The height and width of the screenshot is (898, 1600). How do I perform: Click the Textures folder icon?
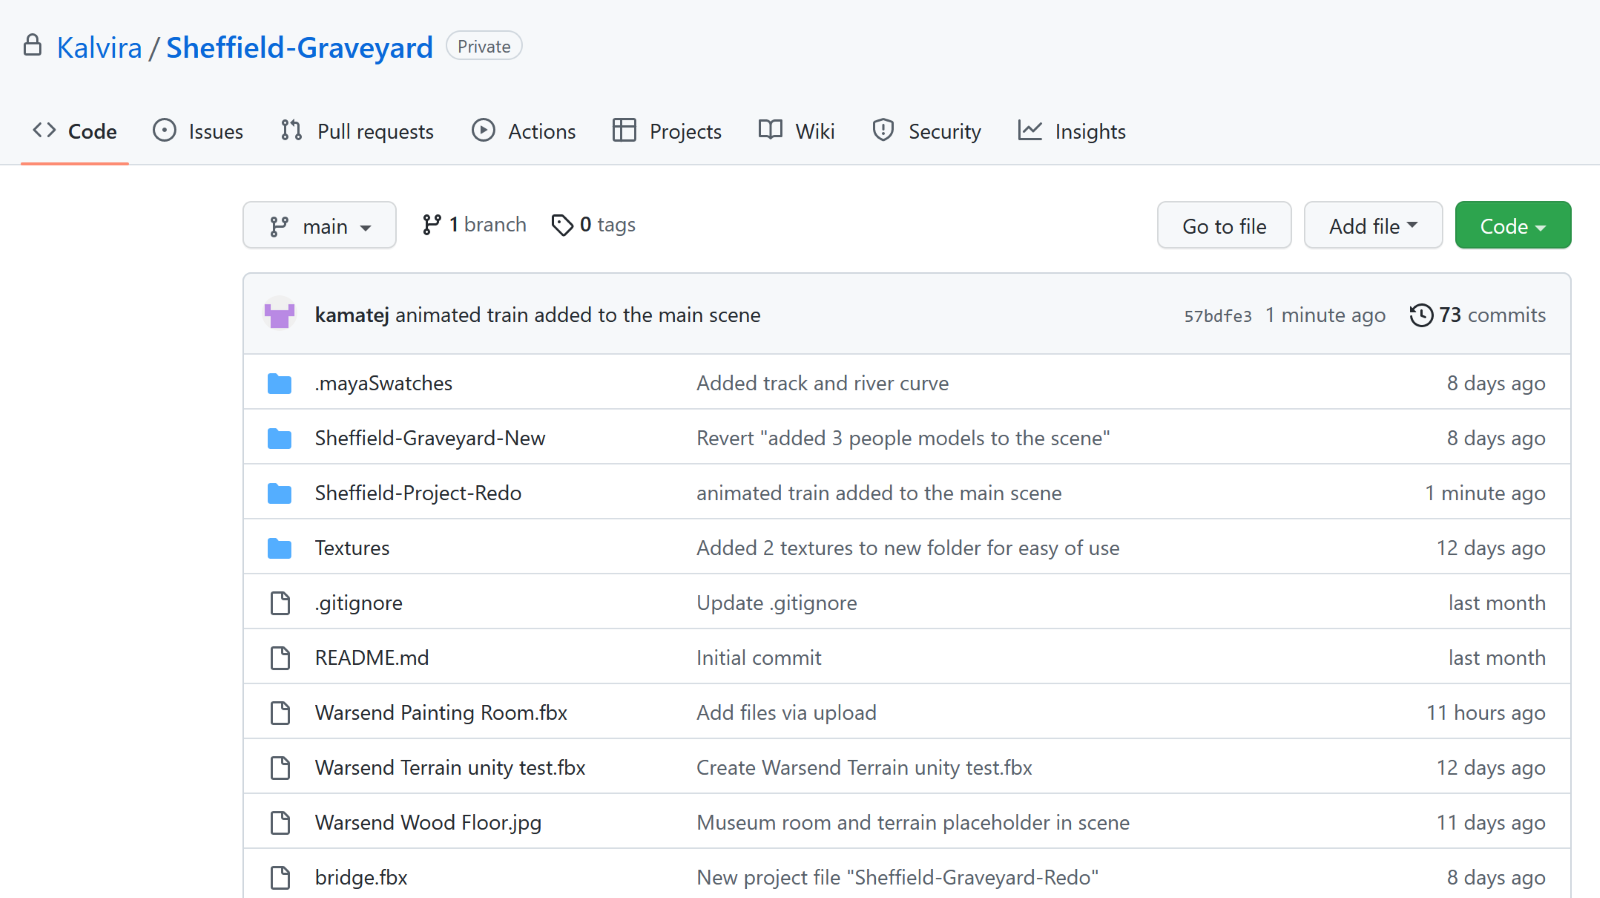(x=280, y=549)
